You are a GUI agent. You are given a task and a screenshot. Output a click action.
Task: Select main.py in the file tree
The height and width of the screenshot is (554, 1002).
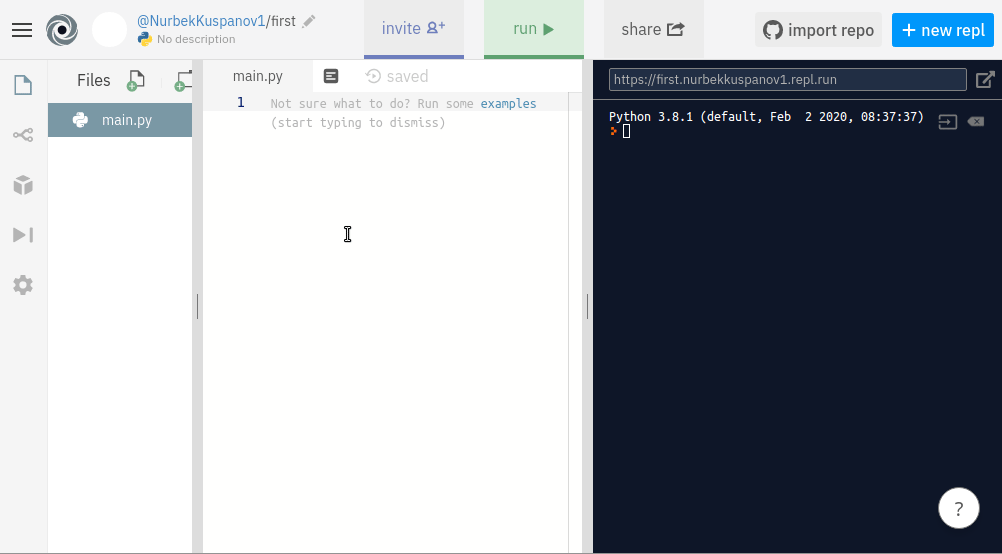(126, 121)
